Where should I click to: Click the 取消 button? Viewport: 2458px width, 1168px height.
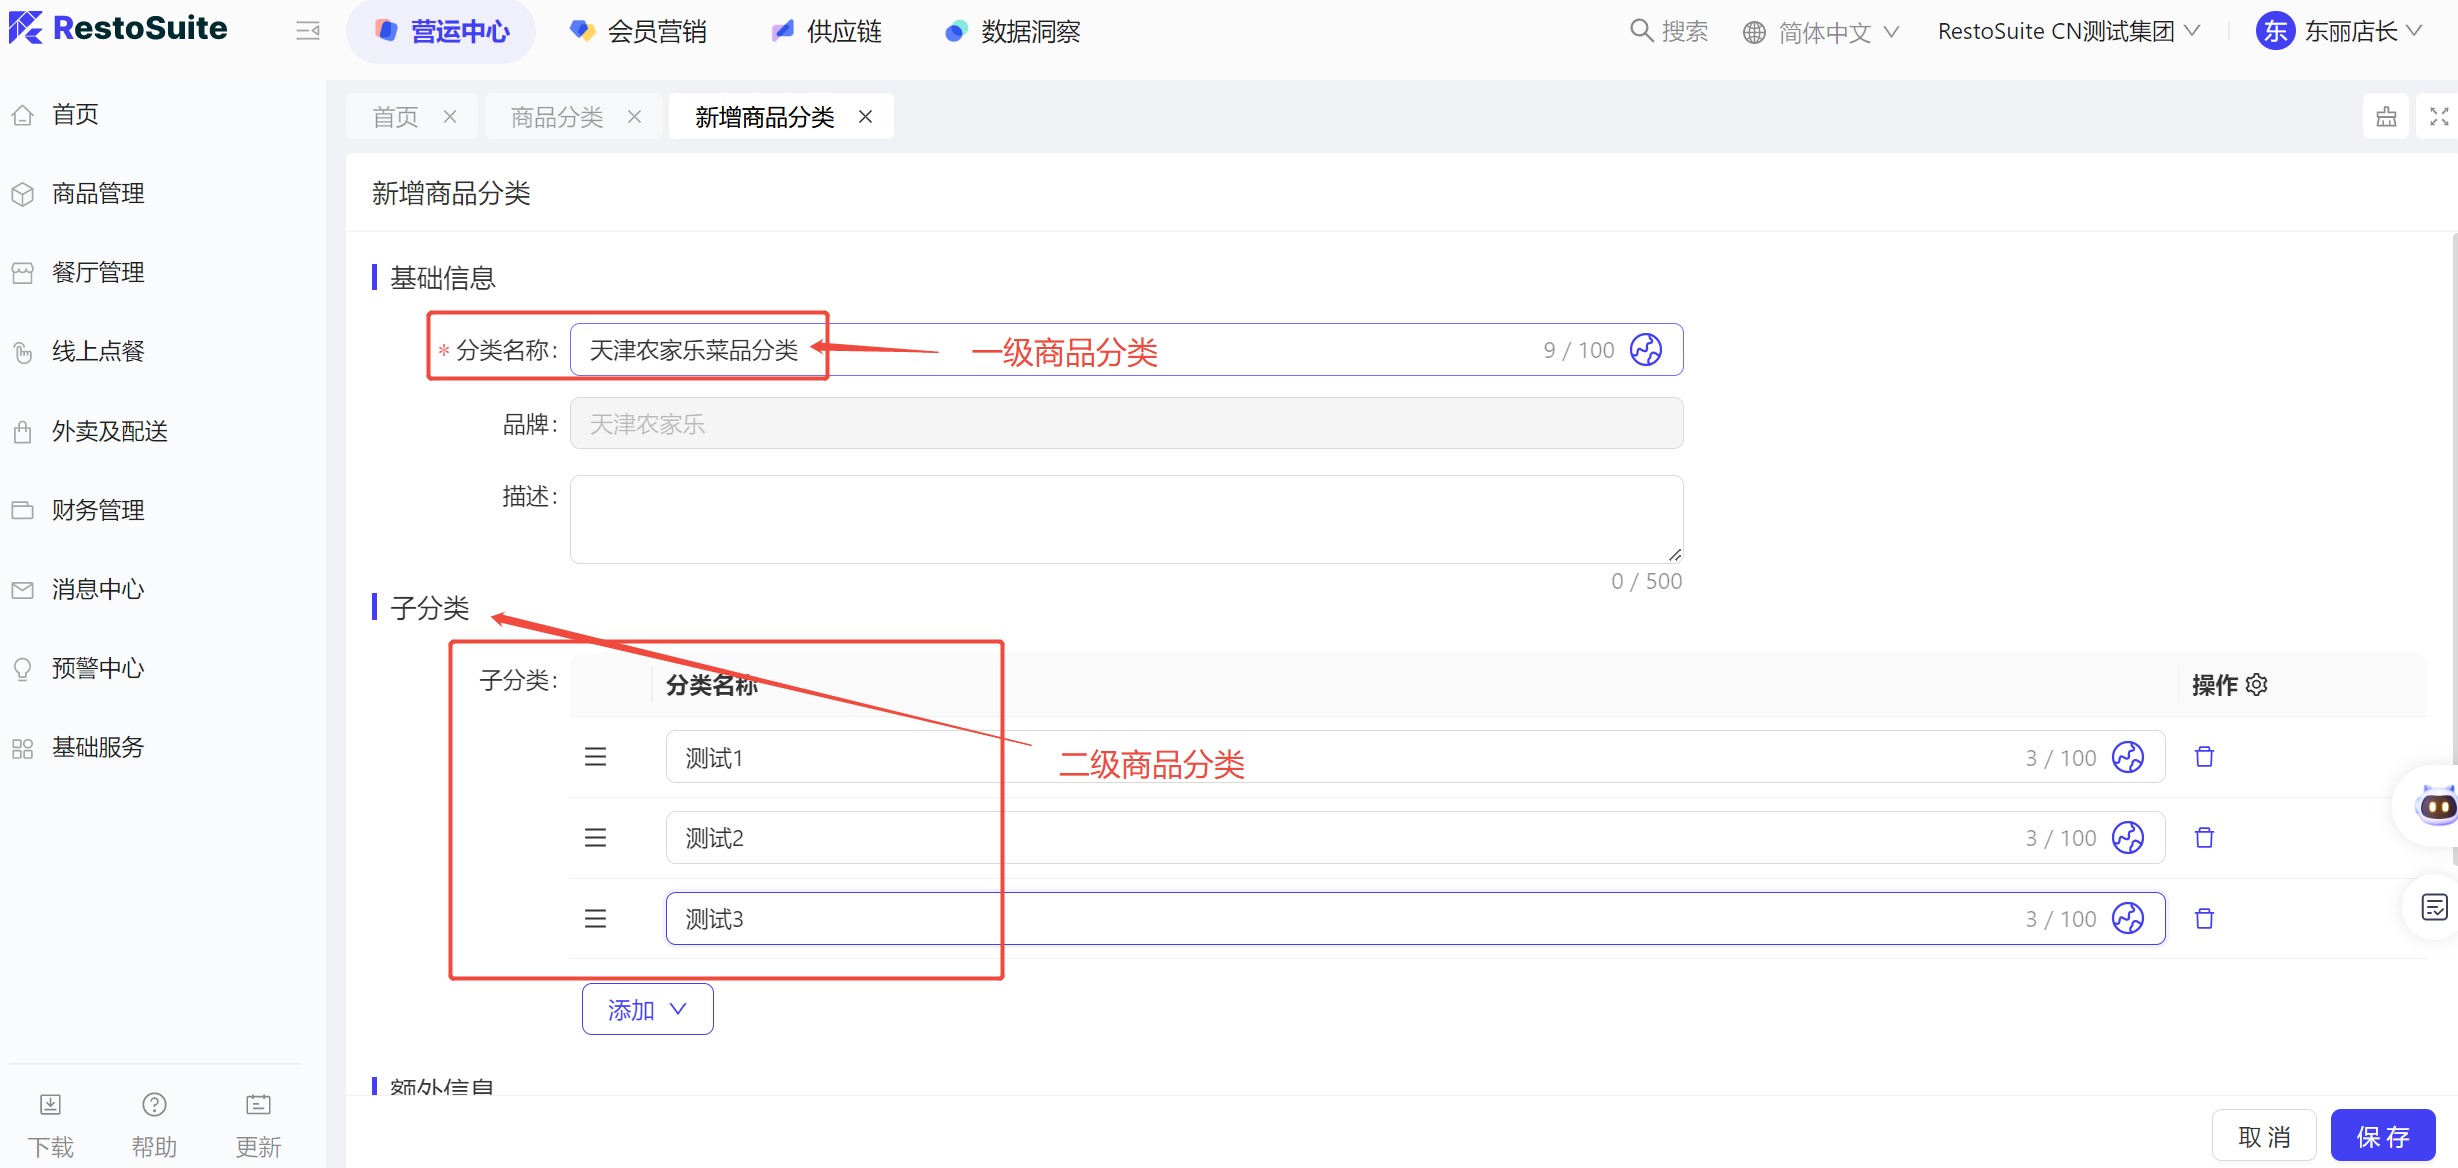point(2264,1136)
